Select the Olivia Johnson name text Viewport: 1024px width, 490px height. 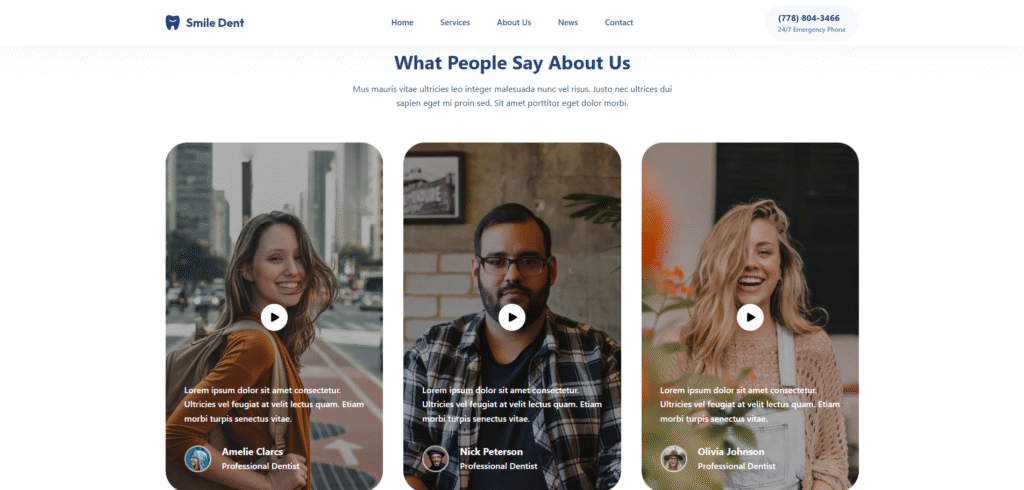pyautogui.click(x=731, y=451)
